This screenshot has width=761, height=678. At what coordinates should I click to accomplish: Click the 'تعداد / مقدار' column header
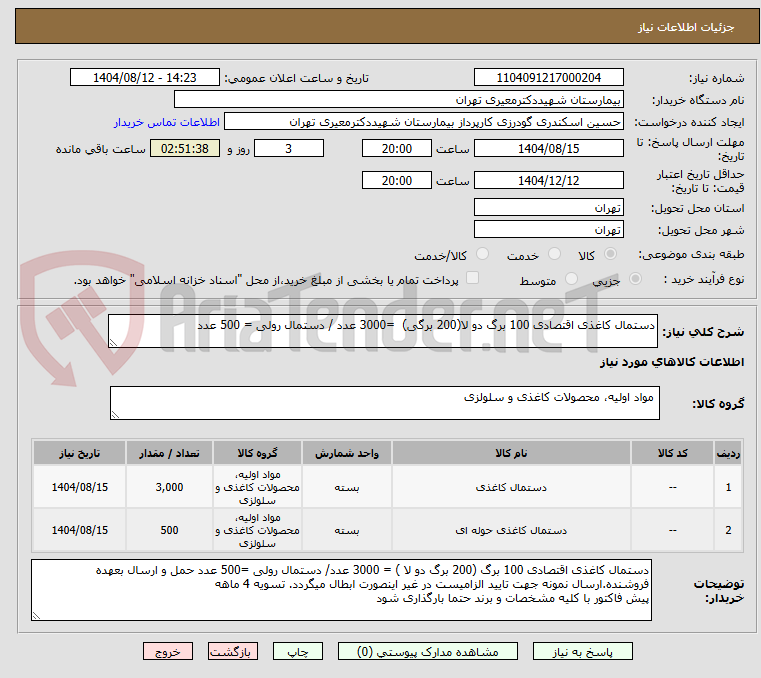click(x=169, y=453)
